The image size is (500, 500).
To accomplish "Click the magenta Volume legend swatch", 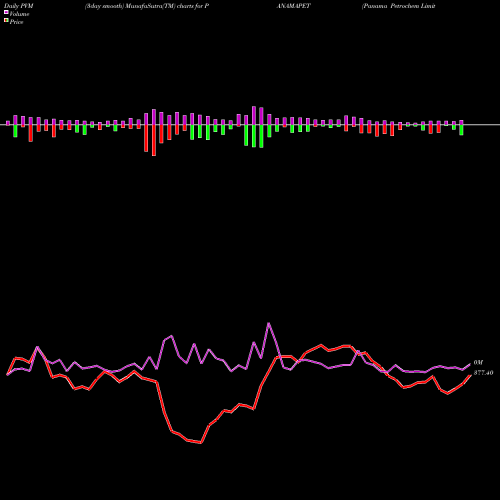I will 6,13.
